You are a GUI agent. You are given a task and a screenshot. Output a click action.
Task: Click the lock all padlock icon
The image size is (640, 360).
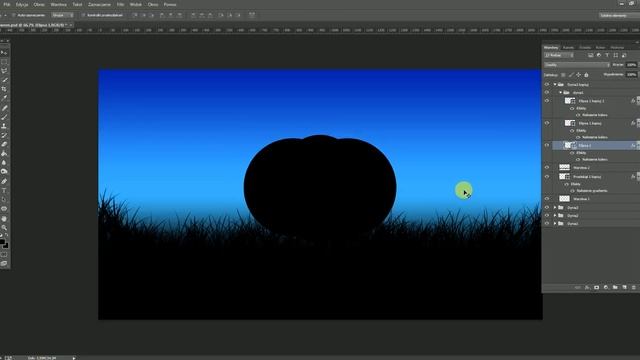(x=586, y=75)
